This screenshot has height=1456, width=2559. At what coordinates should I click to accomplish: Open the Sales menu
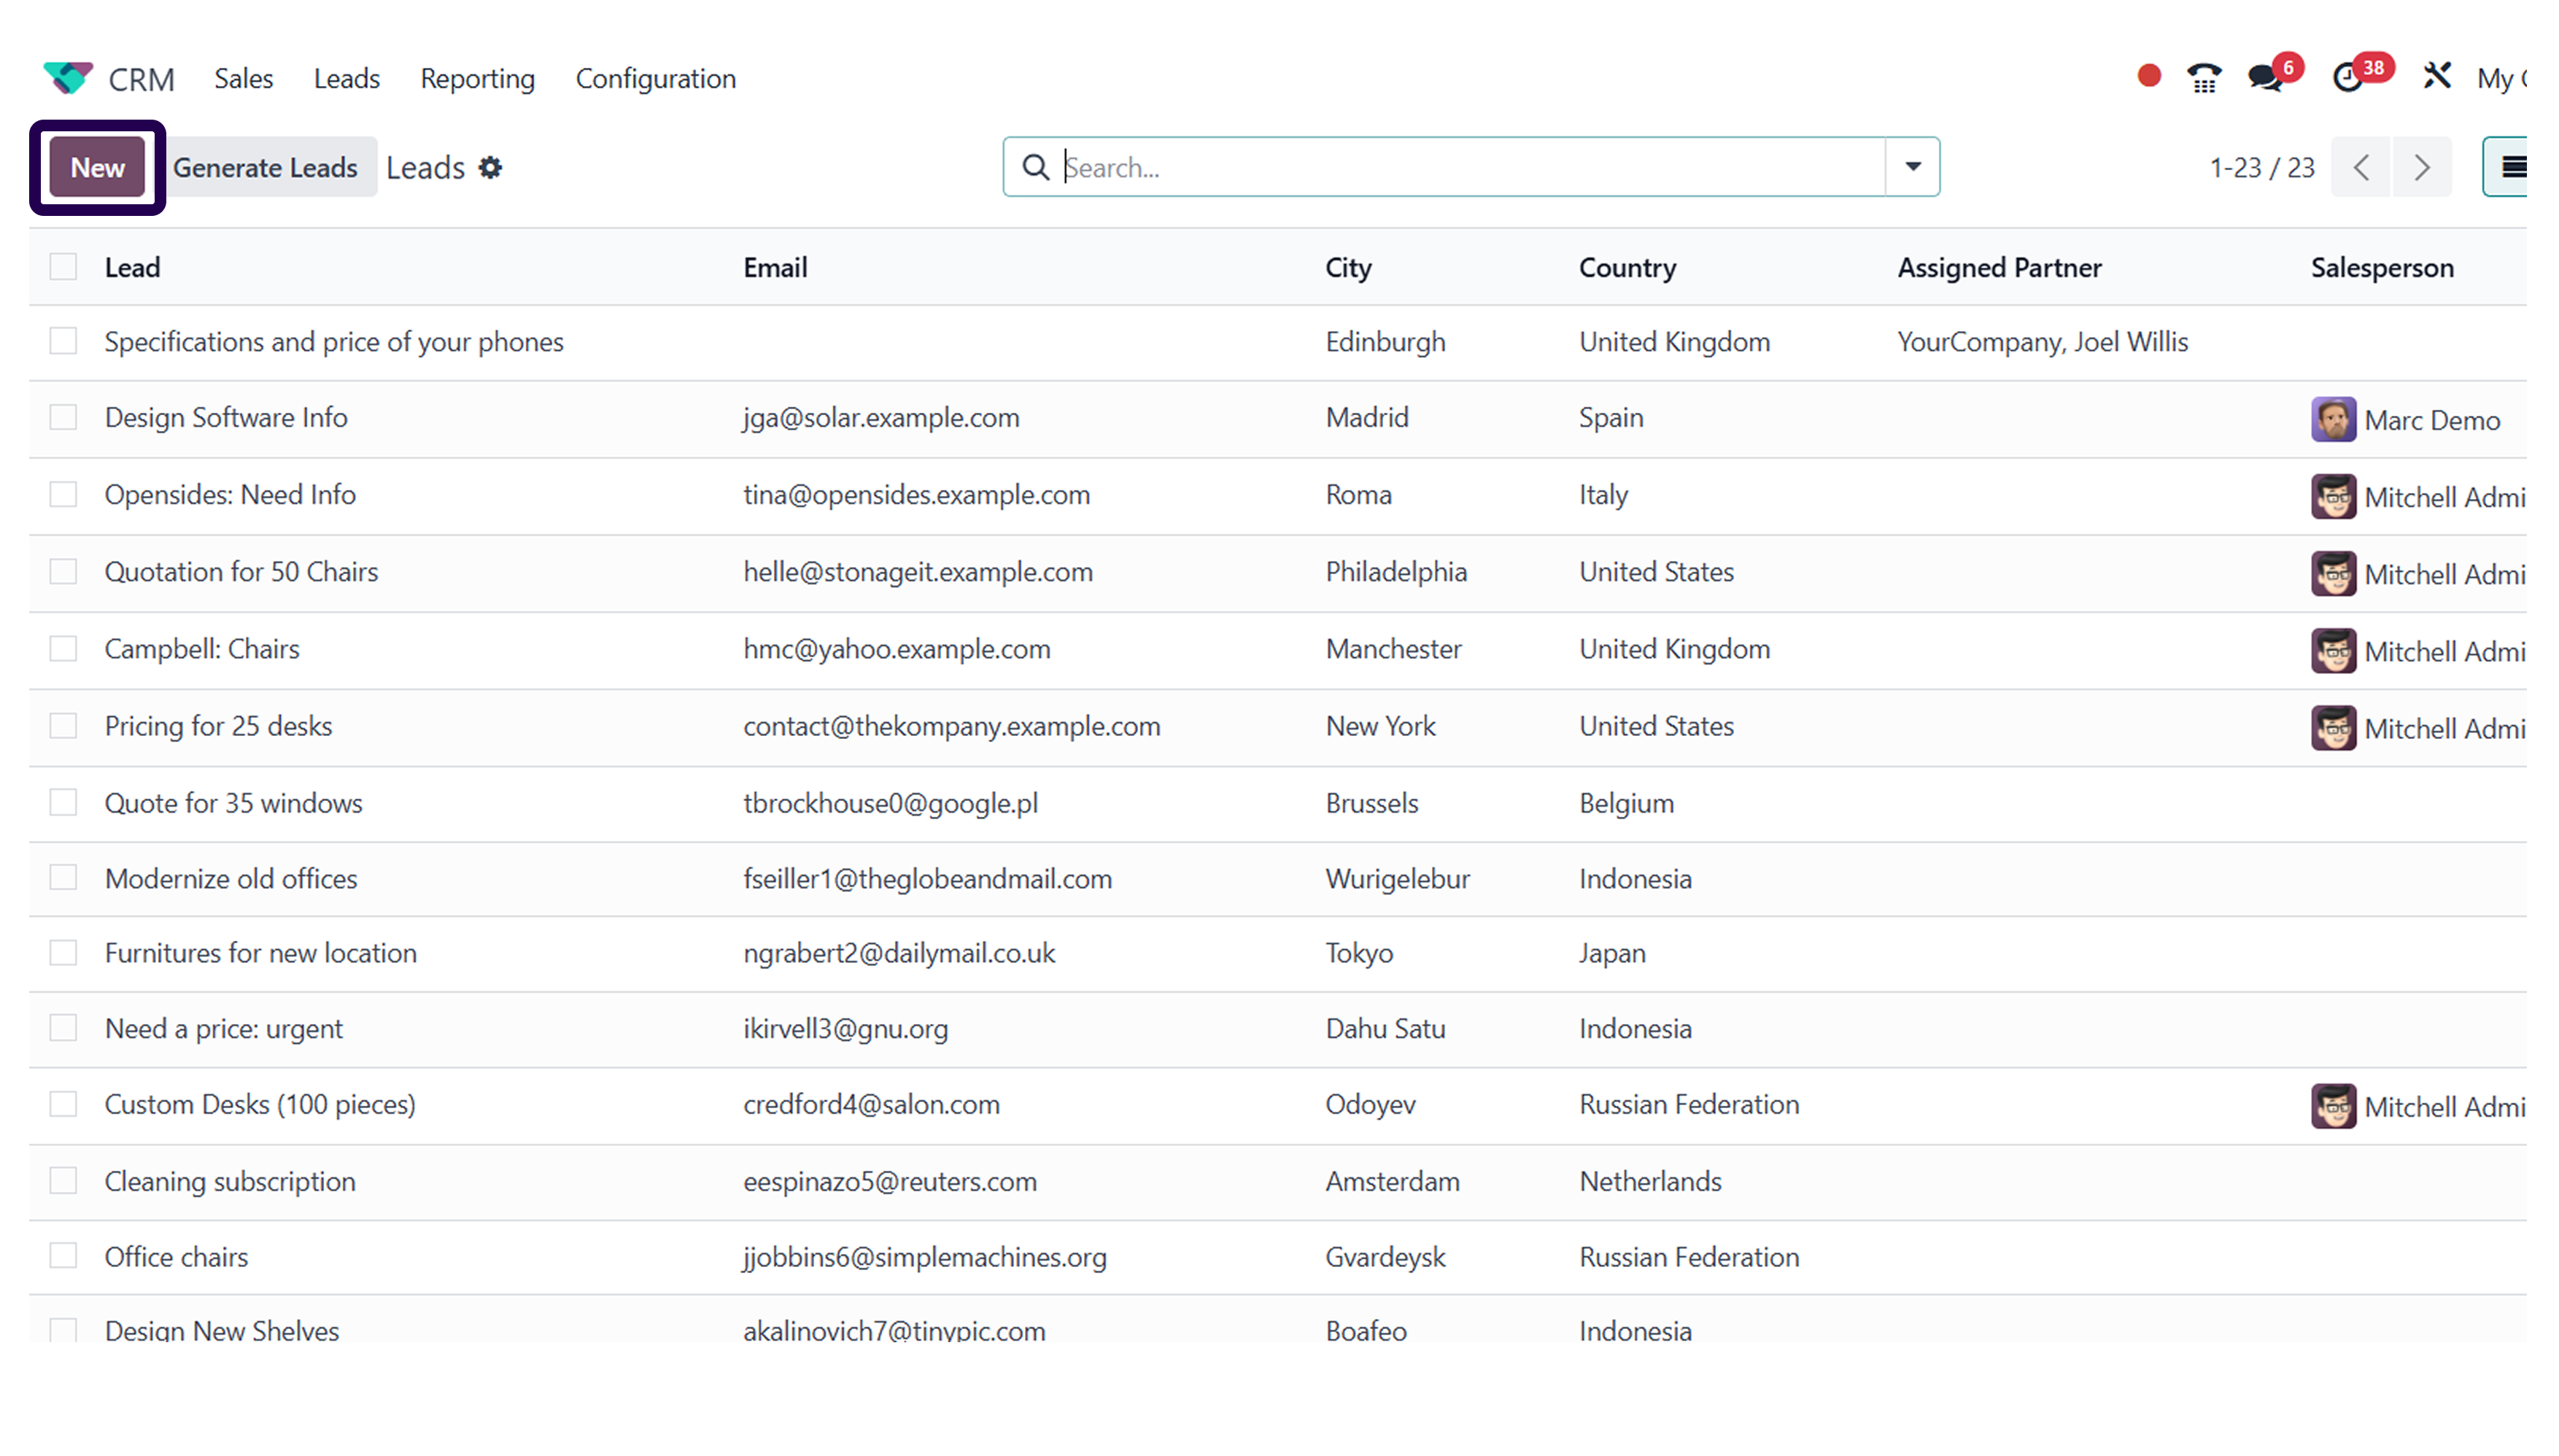pos(243,78)
